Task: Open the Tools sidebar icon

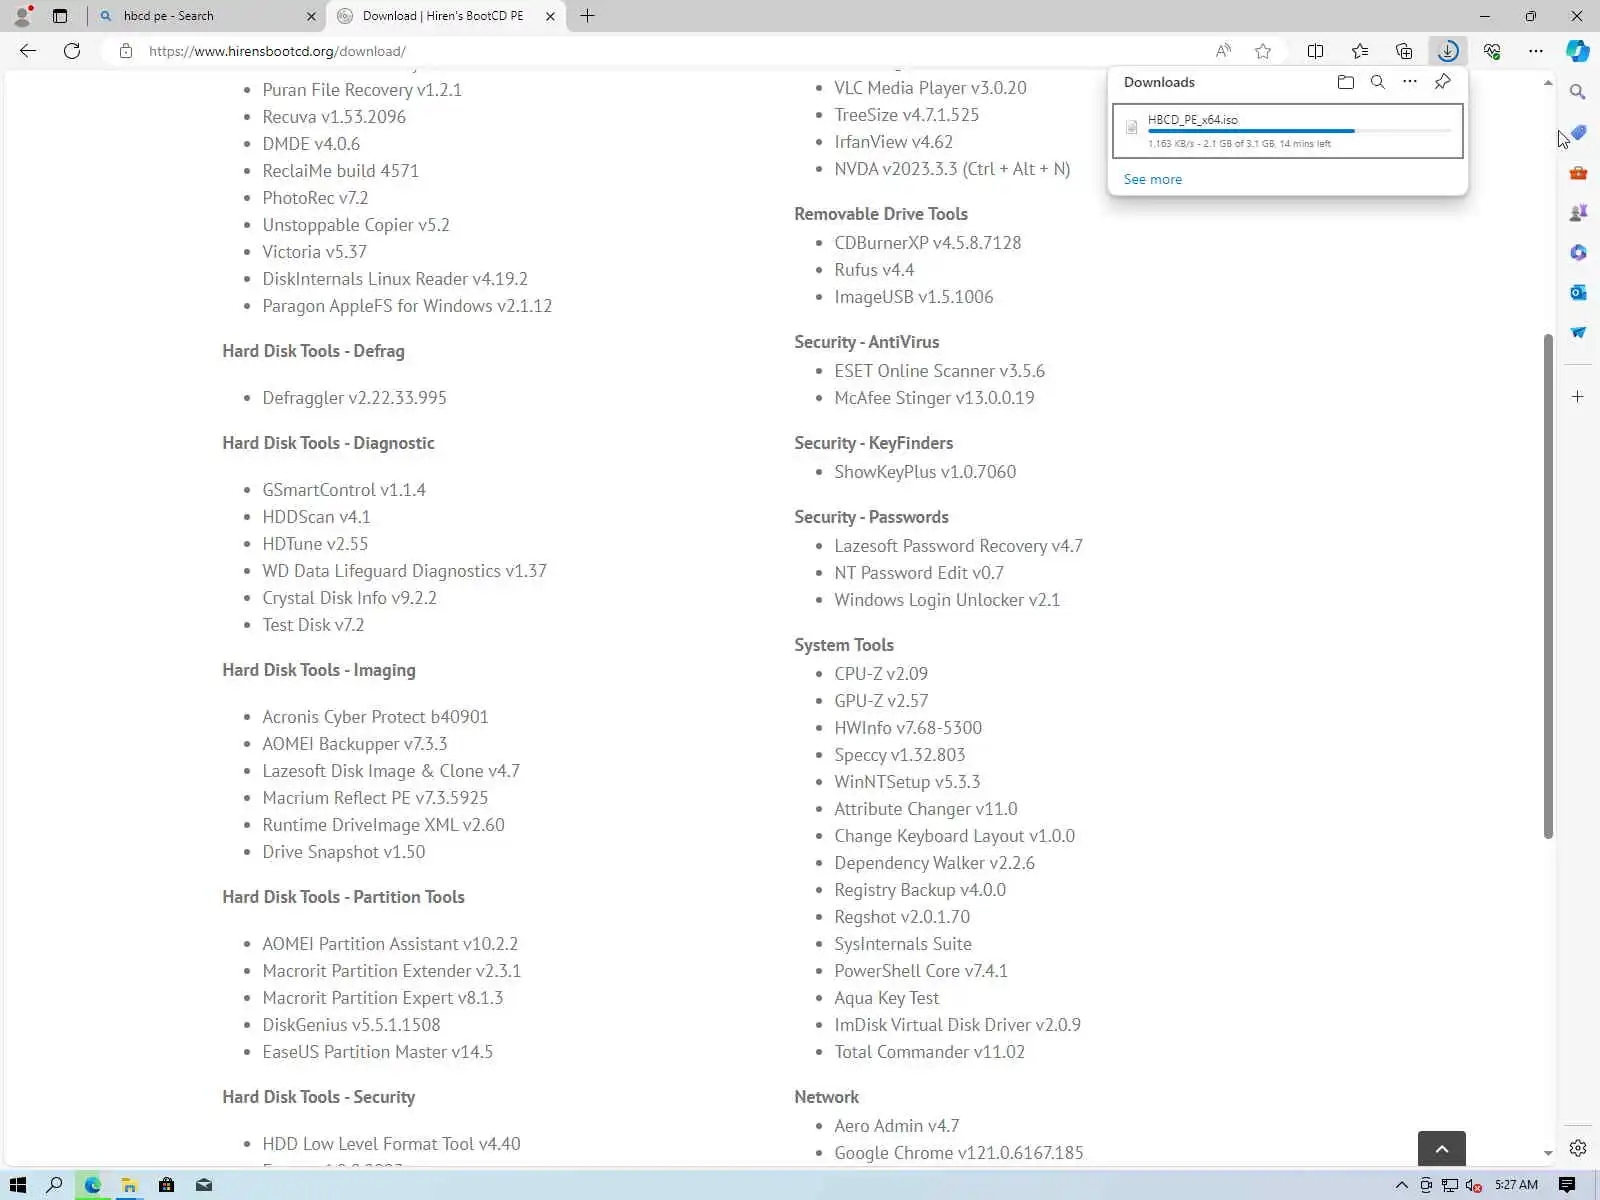Action: pyautogui.click(x=1578, y=172)
